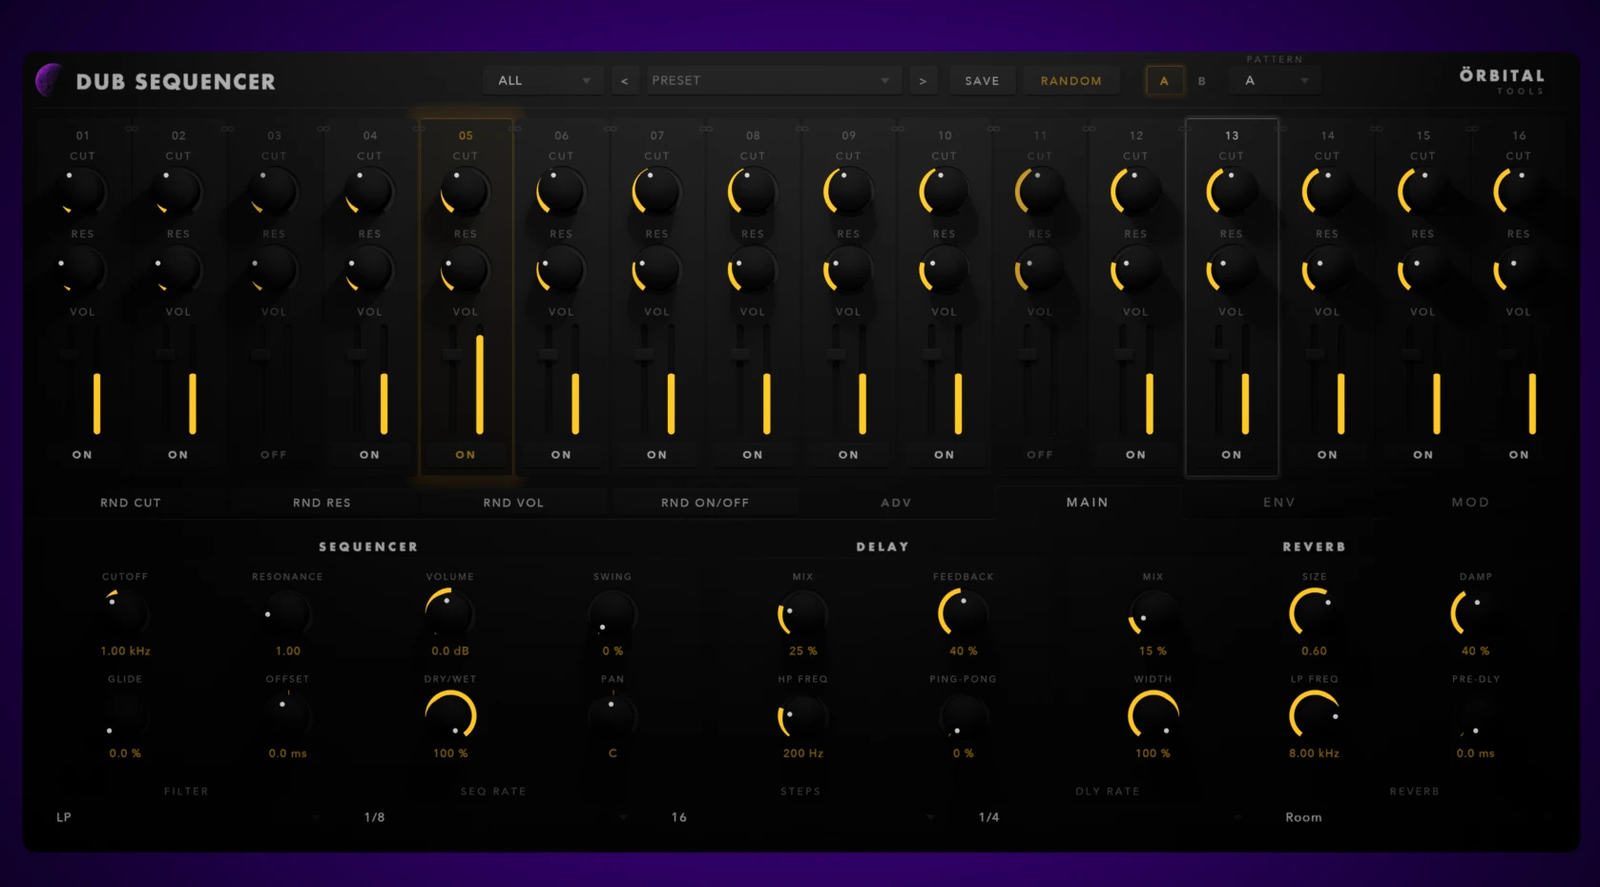Click the sequencer CUTOFF knob
Screen dimensions: 1600x887
click(x=125, y=613)
